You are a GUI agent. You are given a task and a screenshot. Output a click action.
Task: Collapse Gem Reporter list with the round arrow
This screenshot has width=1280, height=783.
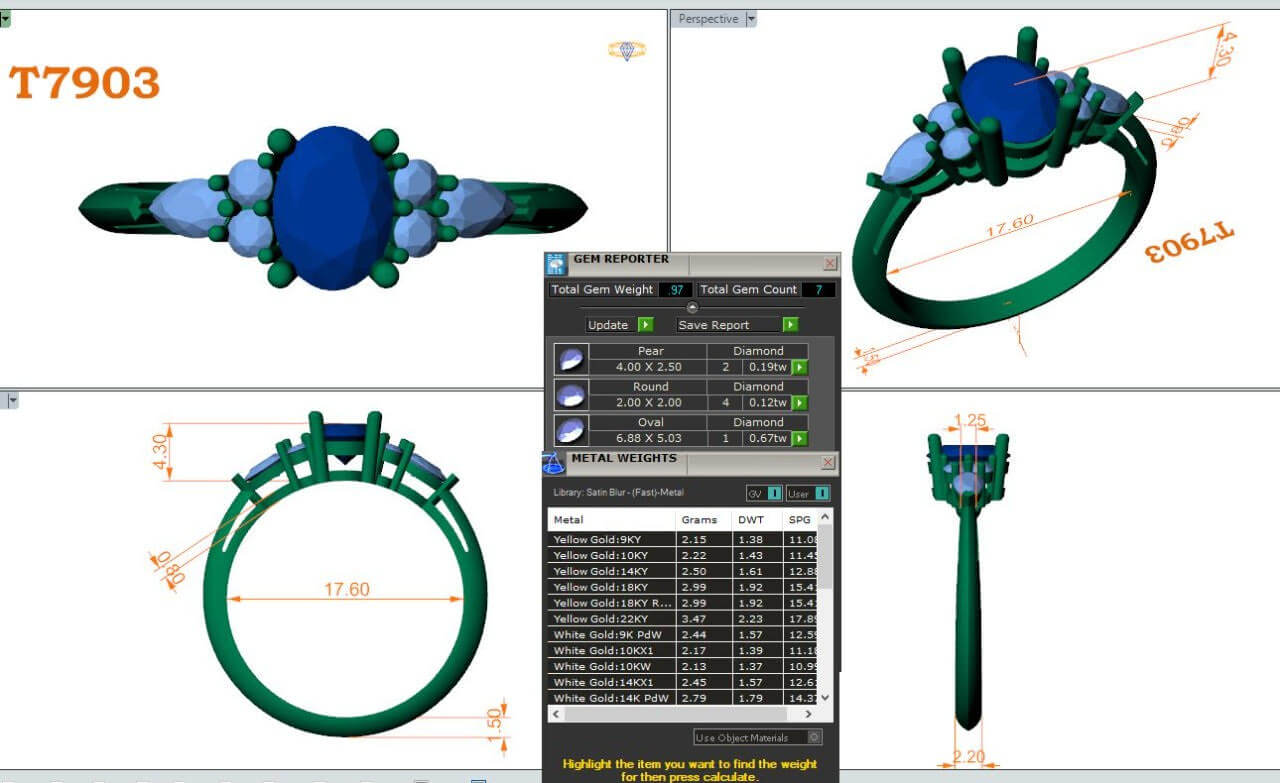tap(692, 307)
